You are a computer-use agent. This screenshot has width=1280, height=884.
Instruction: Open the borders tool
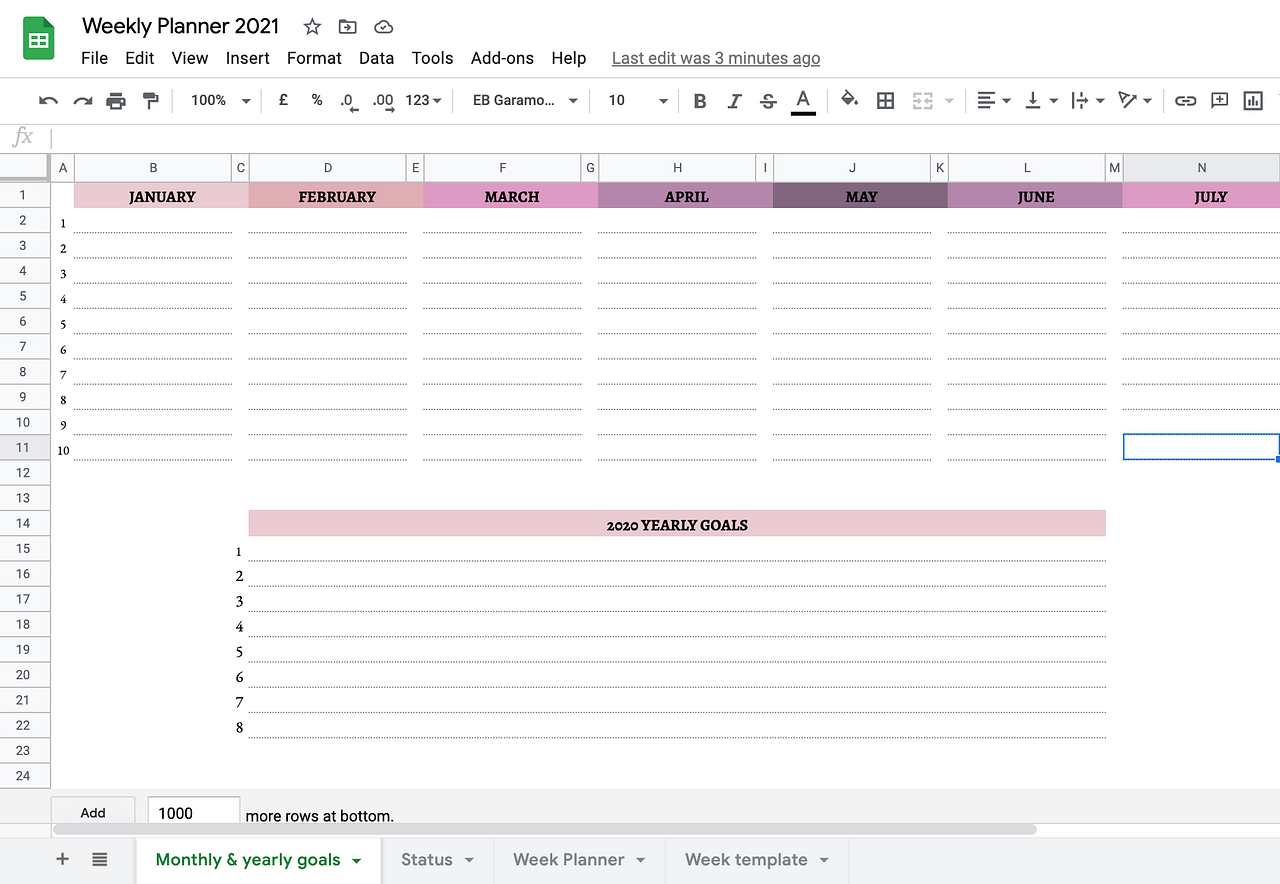point(885,100)
